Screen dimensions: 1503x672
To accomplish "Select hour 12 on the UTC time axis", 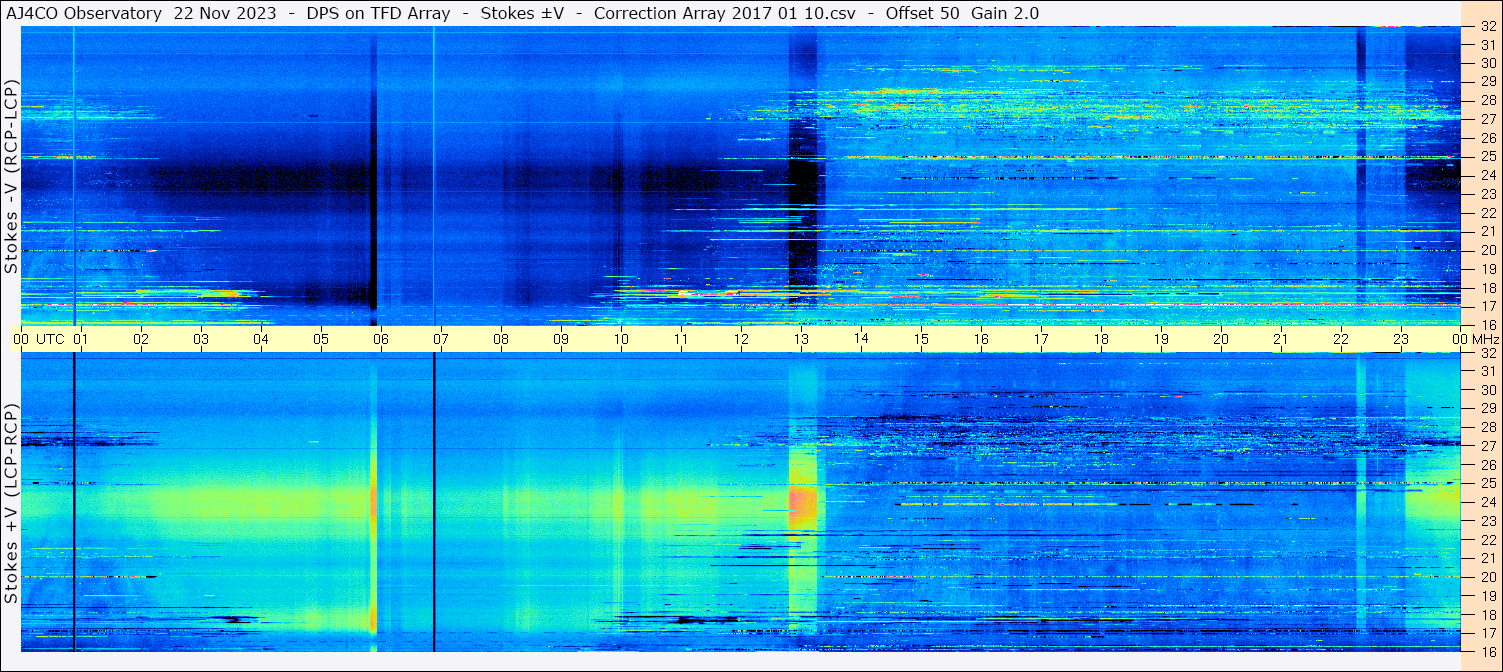I will click(x=741, y=339).
